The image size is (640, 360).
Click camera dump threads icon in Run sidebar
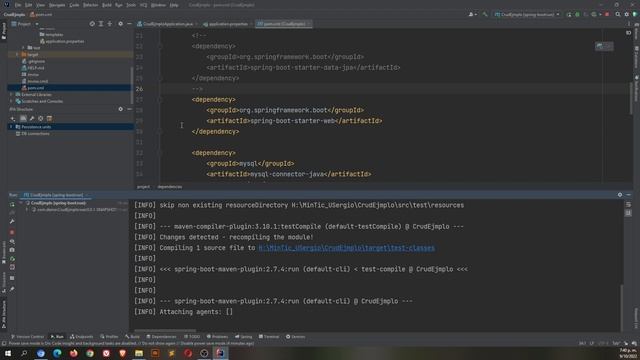(x=12, y=250)
